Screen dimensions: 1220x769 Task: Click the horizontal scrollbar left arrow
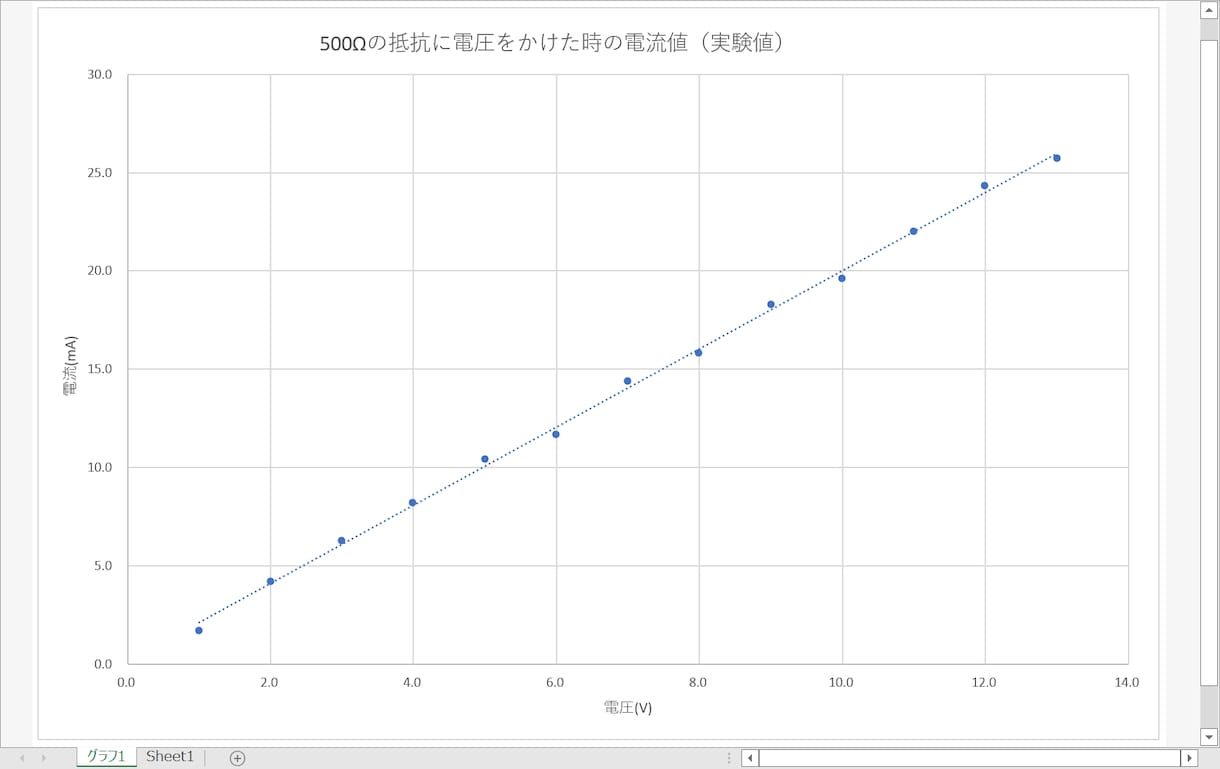tap(750, 758)
